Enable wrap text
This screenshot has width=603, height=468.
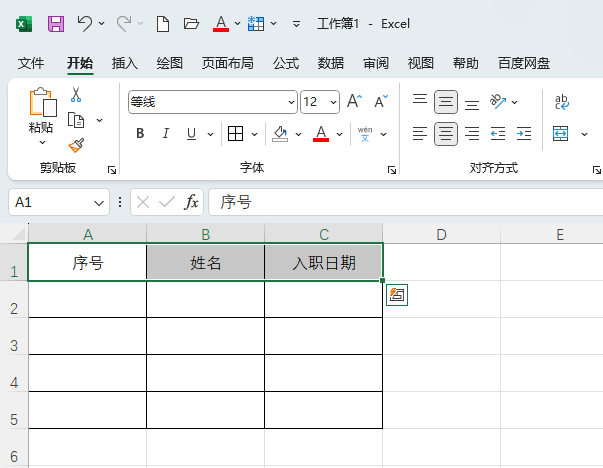coord(561,102)
